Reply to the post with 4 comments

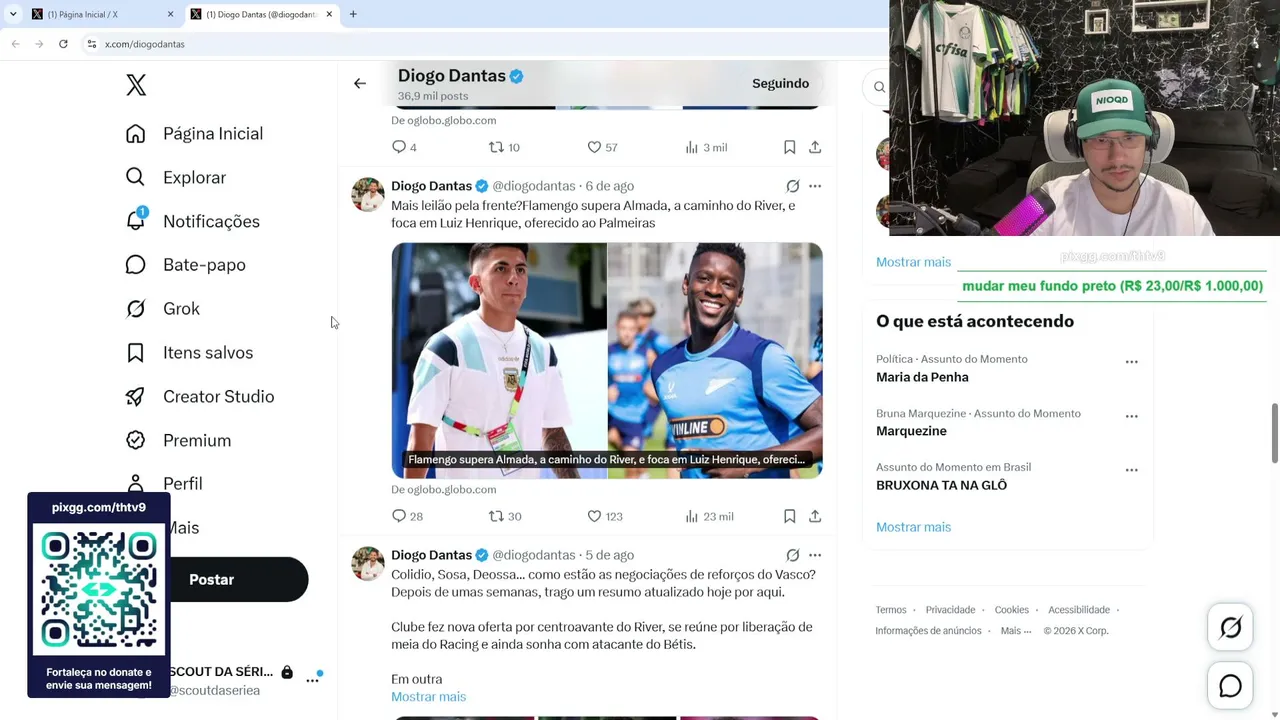(x=399, y=147)
